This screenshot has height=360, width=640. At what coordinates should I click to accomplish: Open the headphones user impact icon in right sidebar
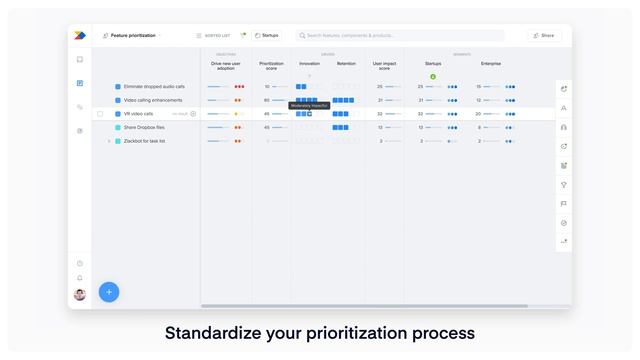564,127
